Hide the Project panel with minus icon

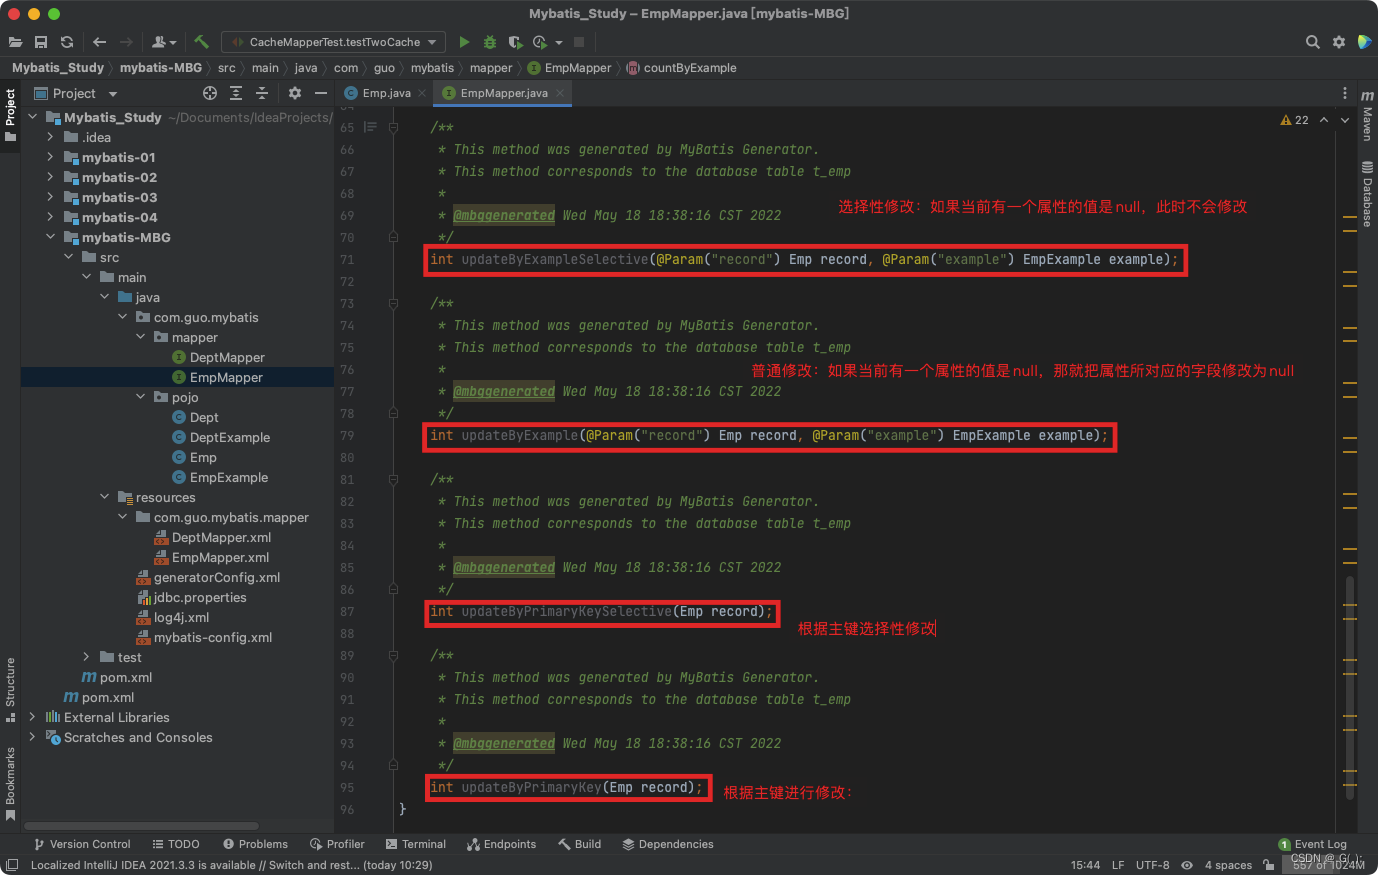[x=321, y=93]
